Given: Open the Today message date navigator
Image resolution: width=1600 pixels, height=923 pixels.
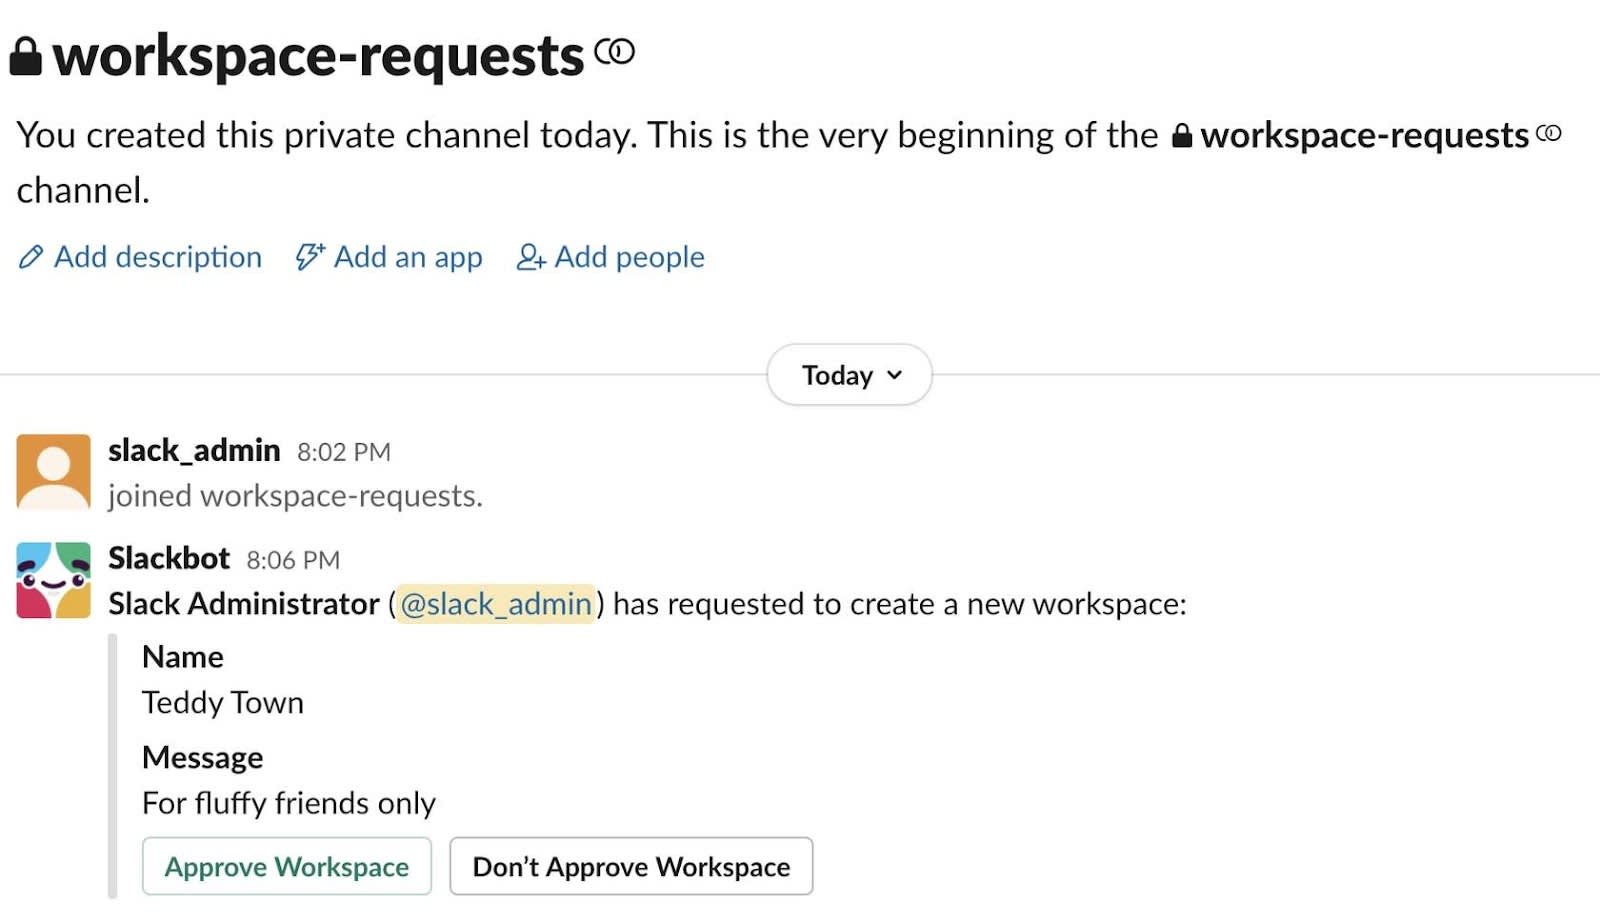Looking at the screenshot, I should 848,374.
